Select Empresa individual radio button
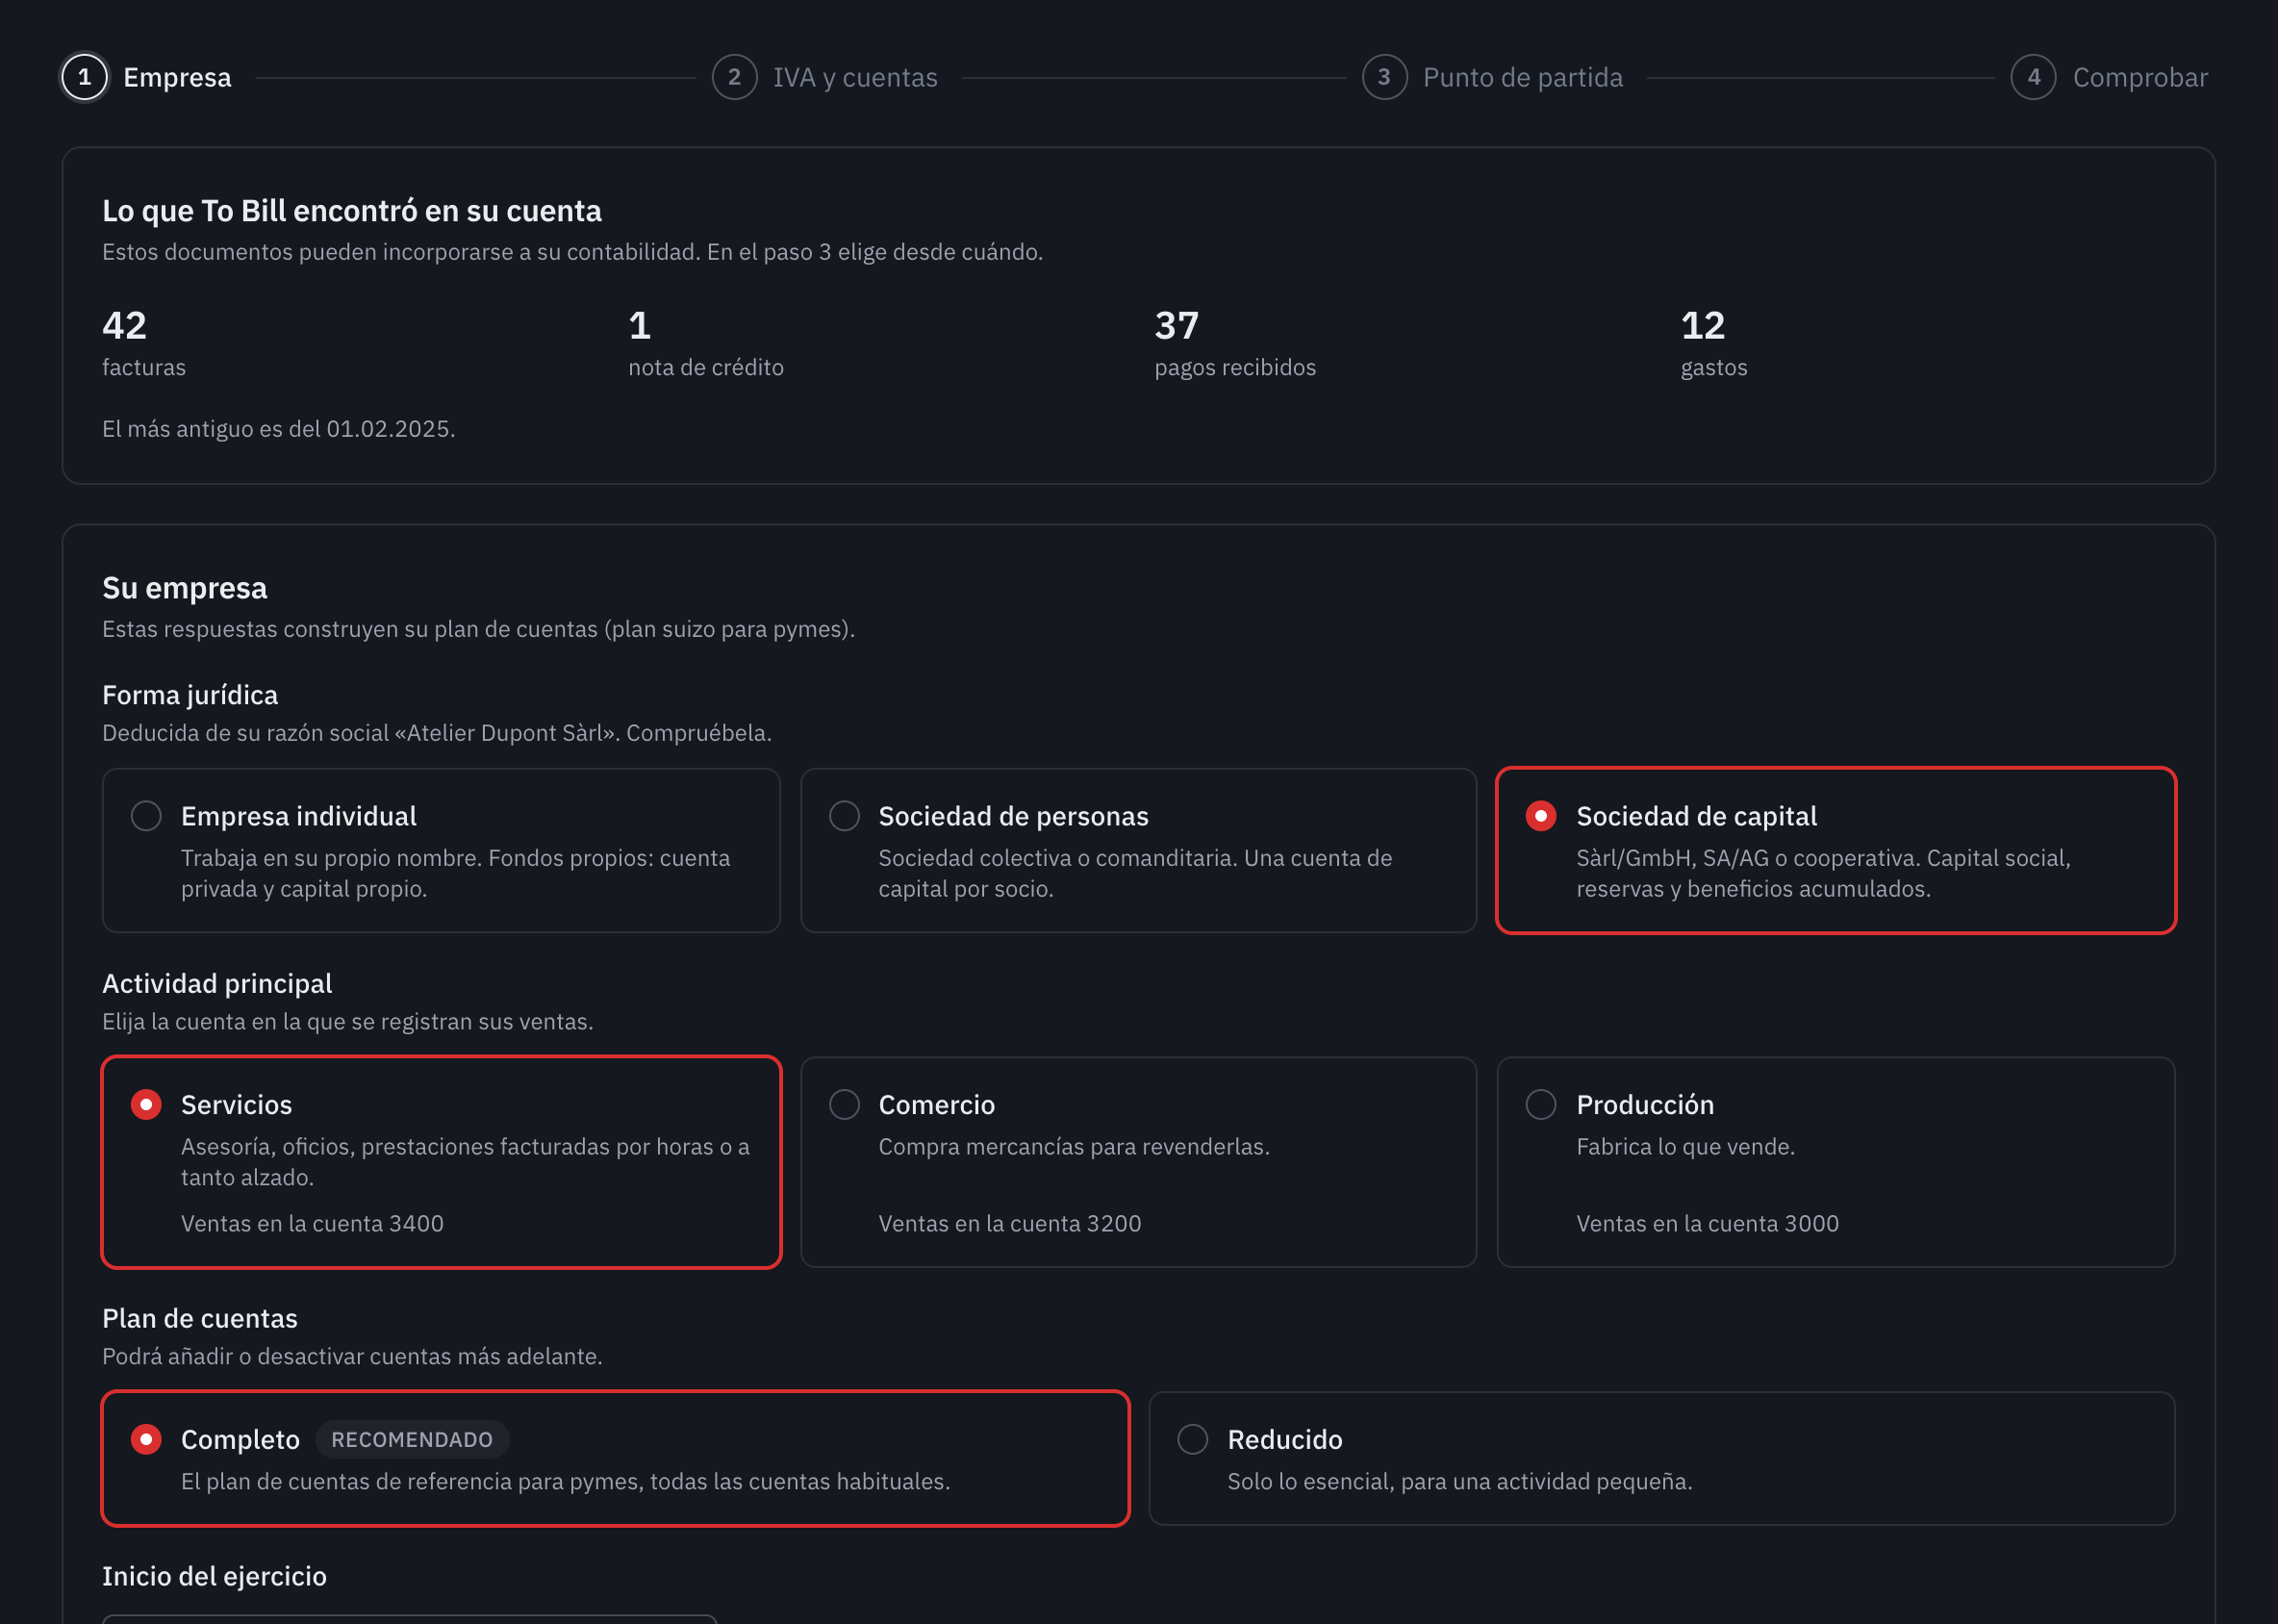The height and width of the screenshot is (1624, 2278). [146, 816]
